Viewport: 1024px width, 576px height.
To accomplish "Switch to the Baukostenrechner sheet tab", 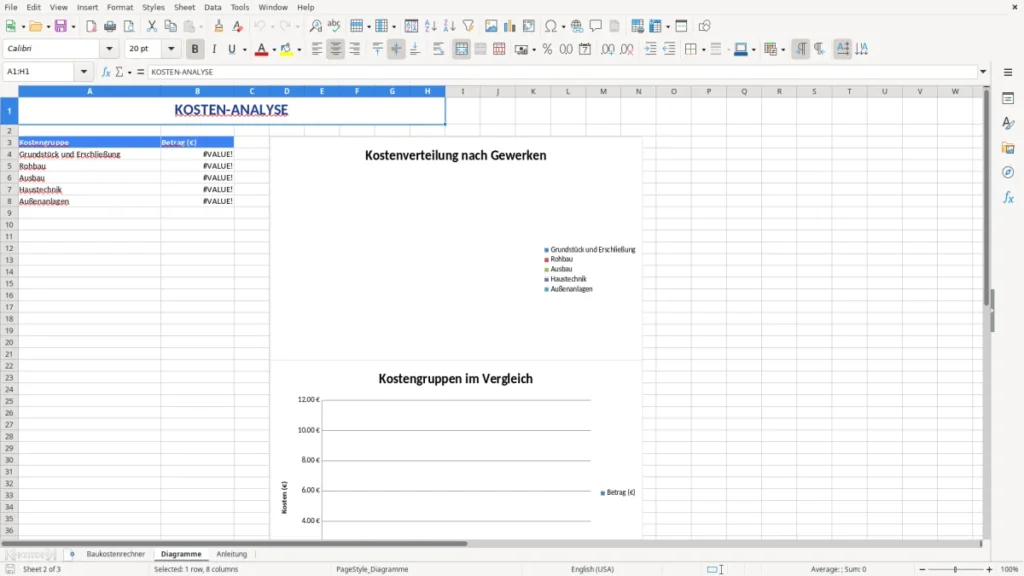I will click(x=116, y=554).
